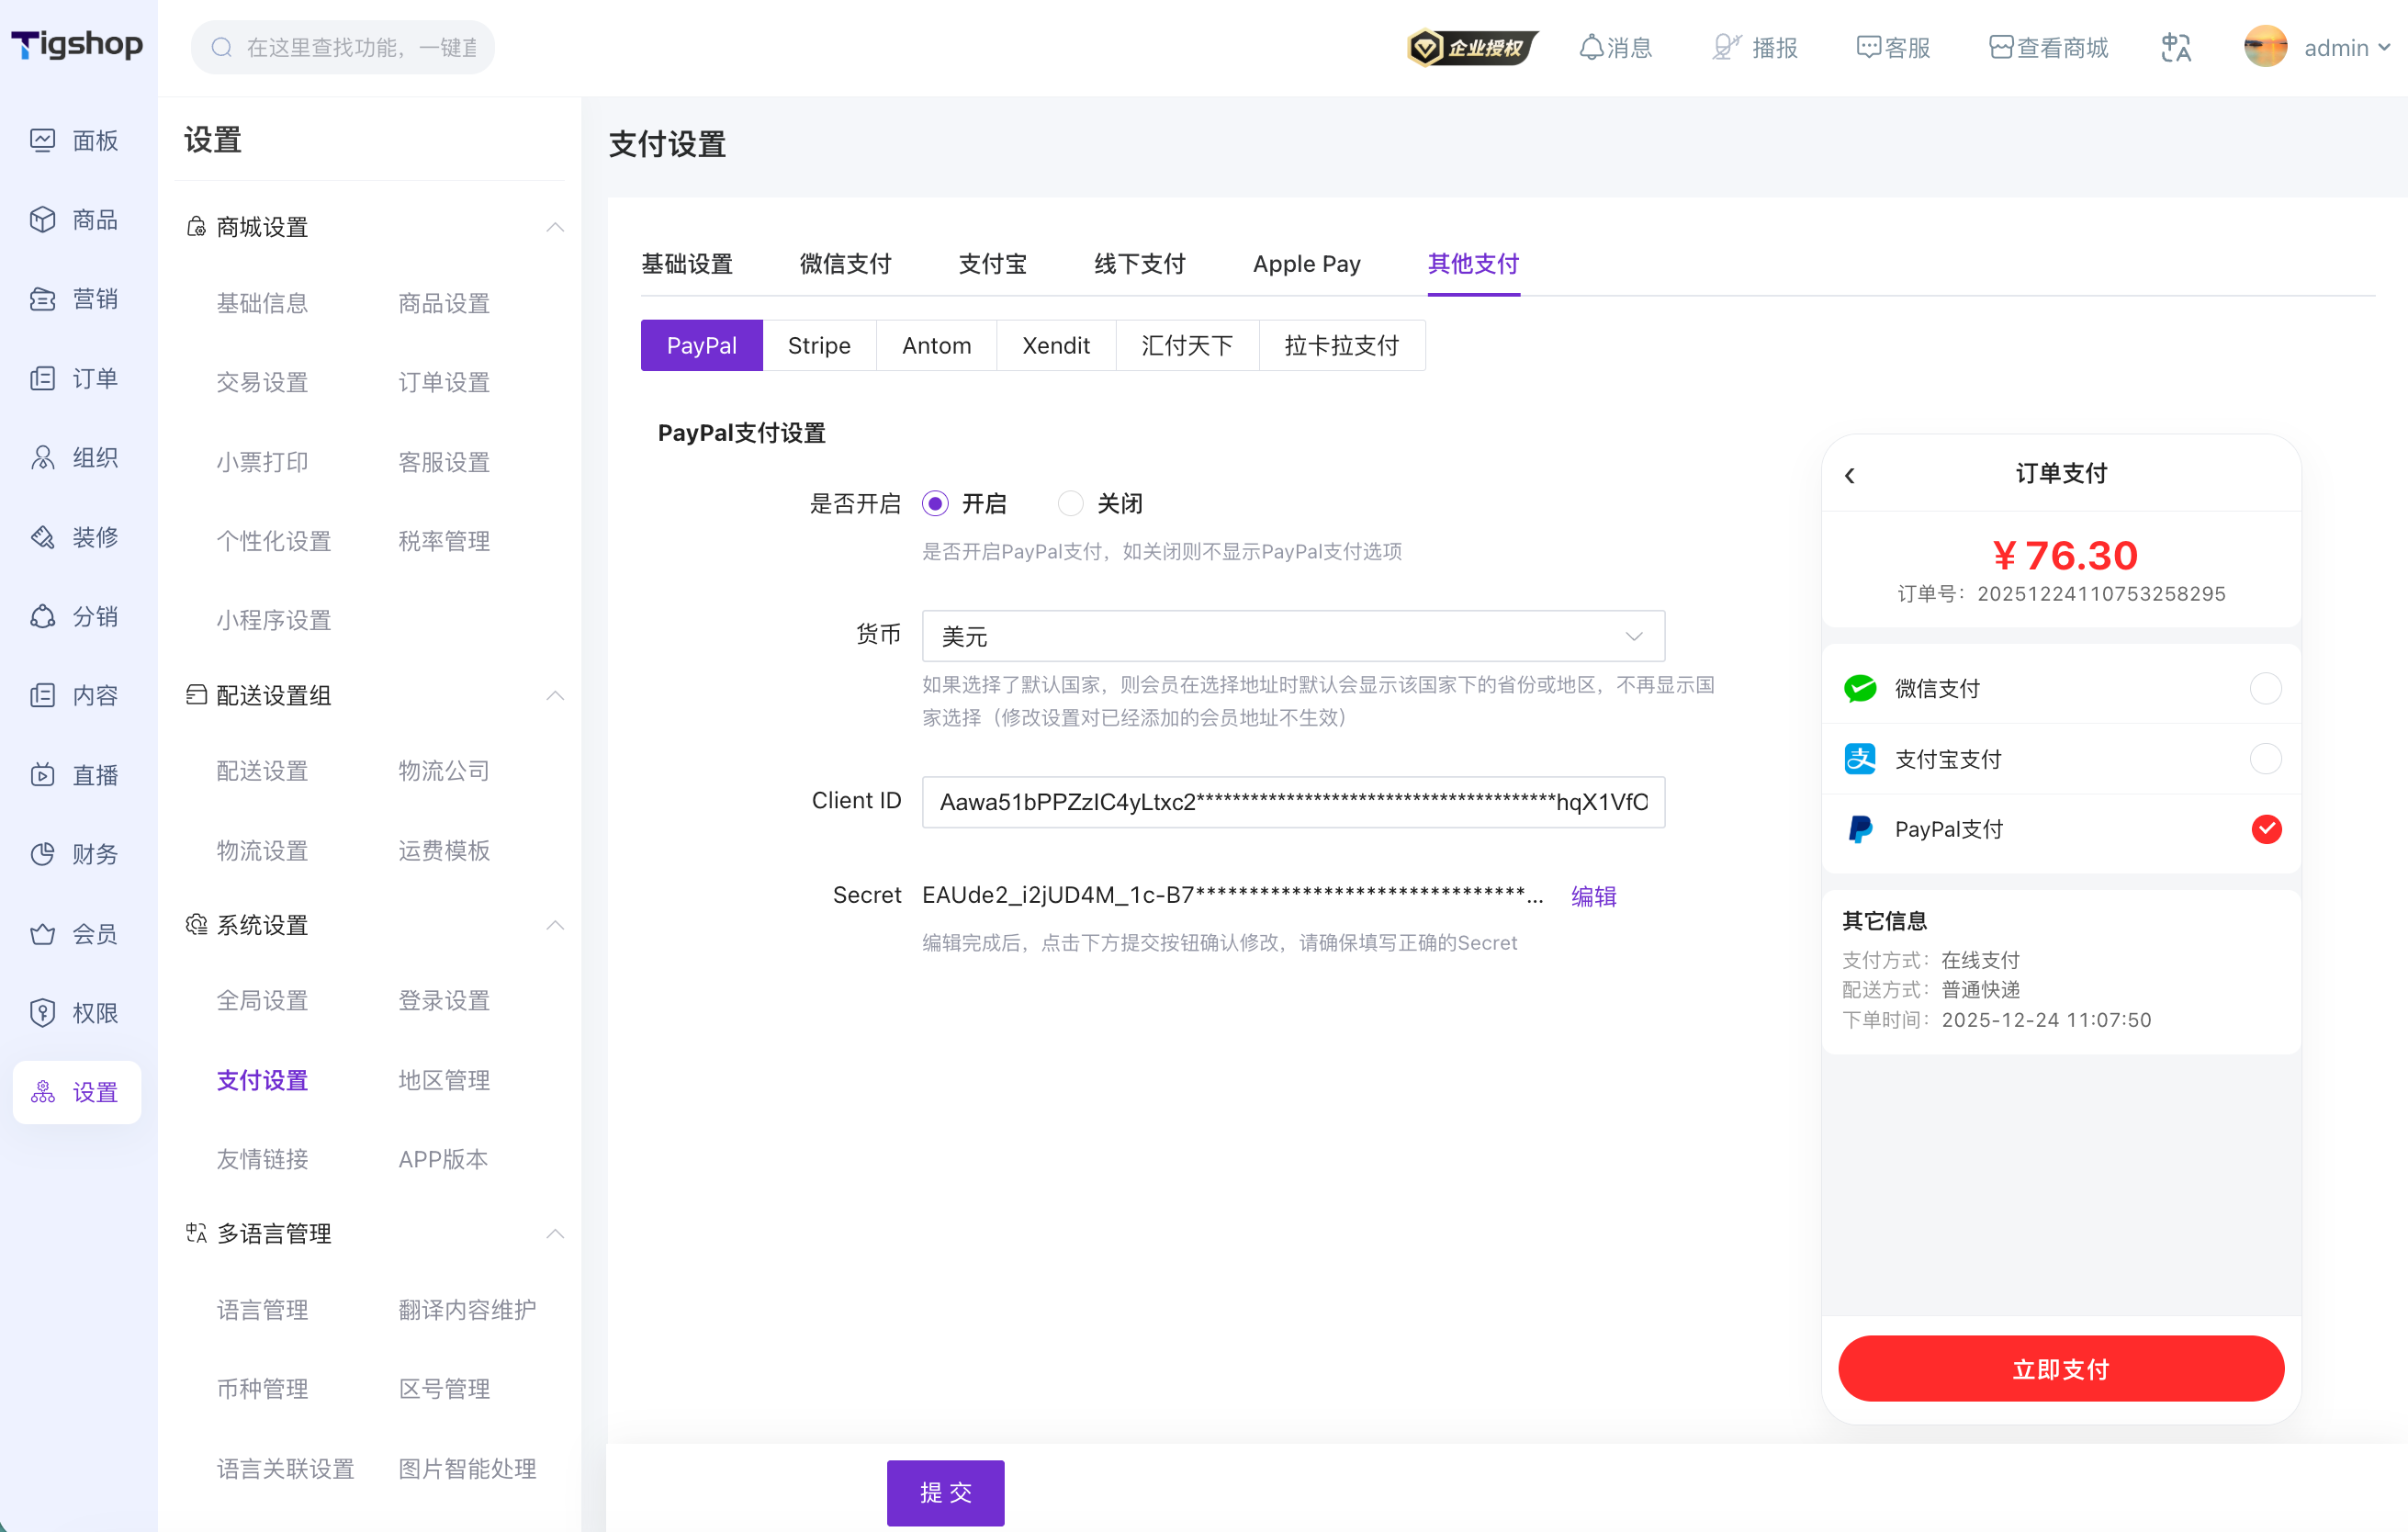Viewport: 2408px width, 1532px height.
Task: Open the 设置 settings sidebar icon
Action: 42,1092
